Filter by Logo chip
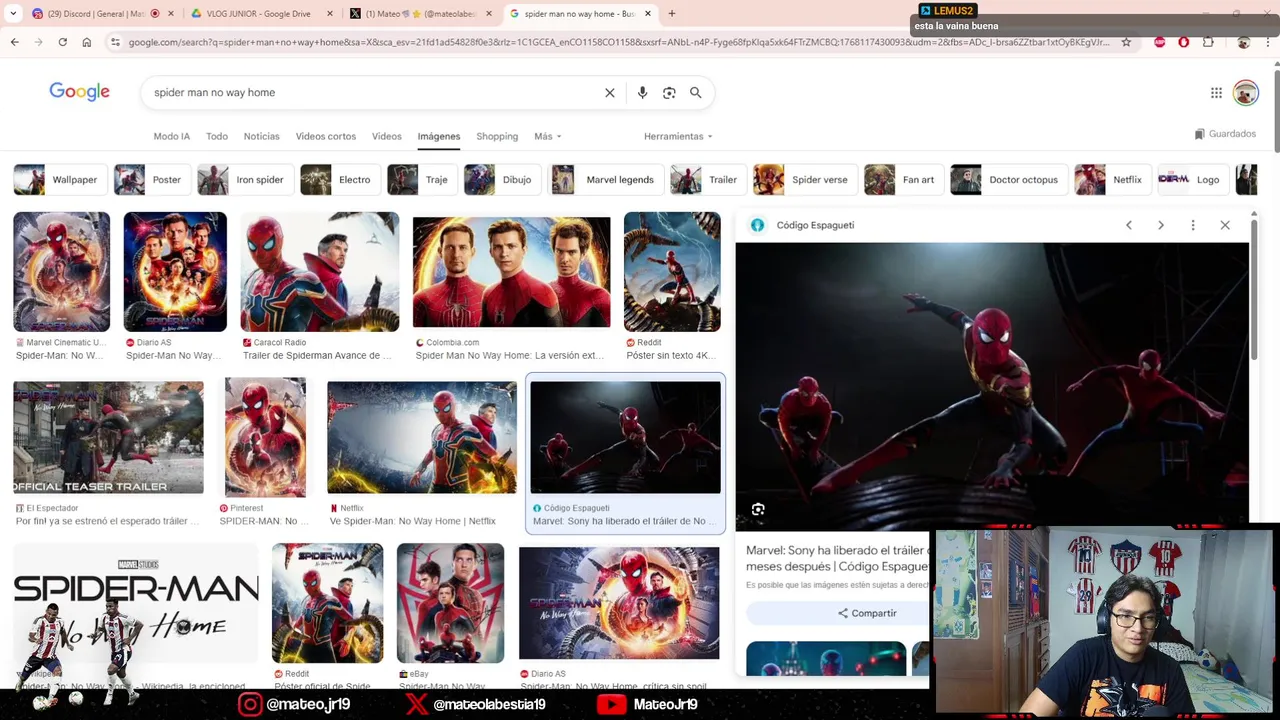Viewport: 1280px width, 720px height. [1192, 180]
